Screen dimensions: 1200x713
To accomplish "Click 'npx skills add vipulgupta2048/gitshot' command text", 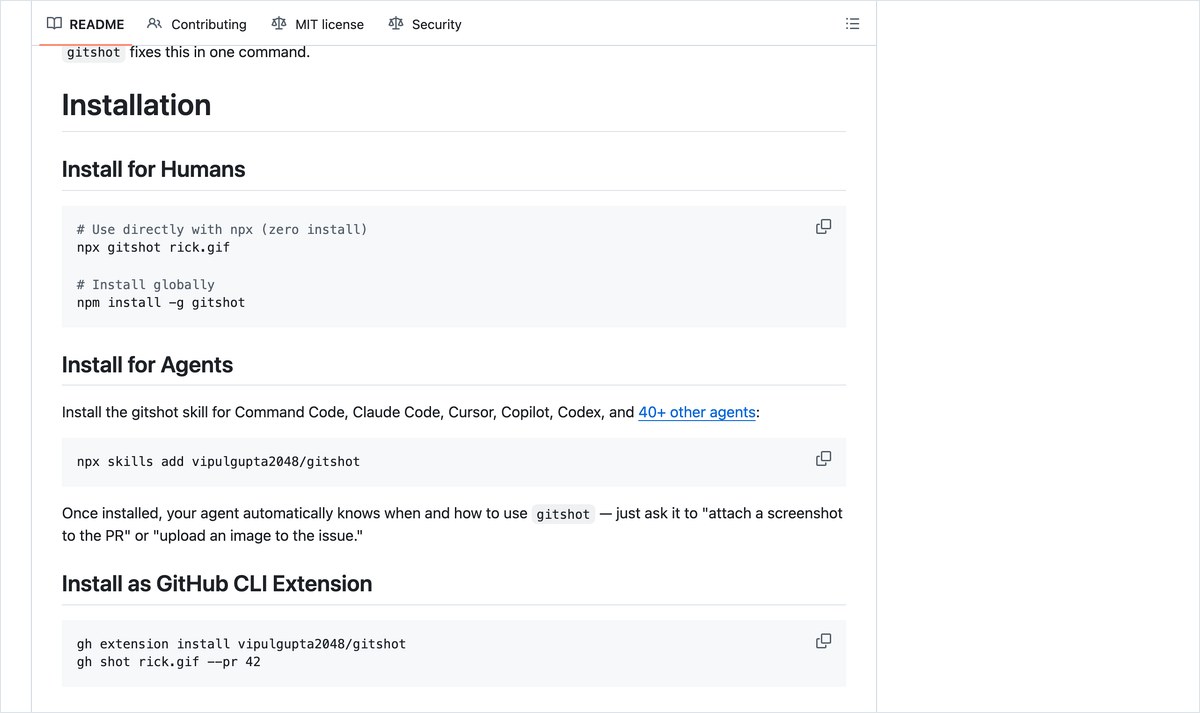I will coord(218,462).
